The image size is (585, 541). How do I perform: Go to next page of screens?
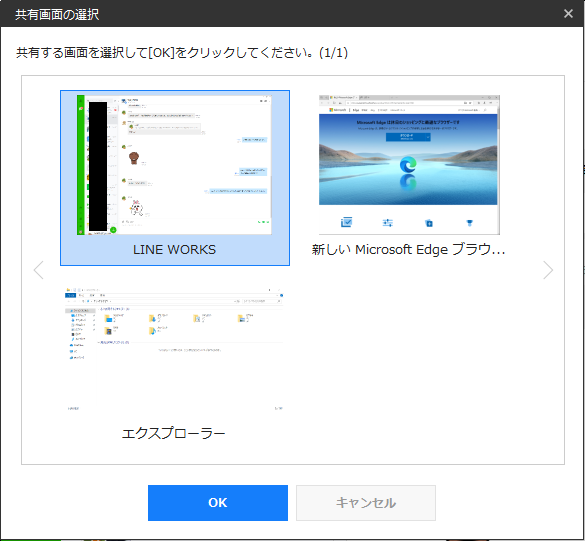tap(548, 270)
